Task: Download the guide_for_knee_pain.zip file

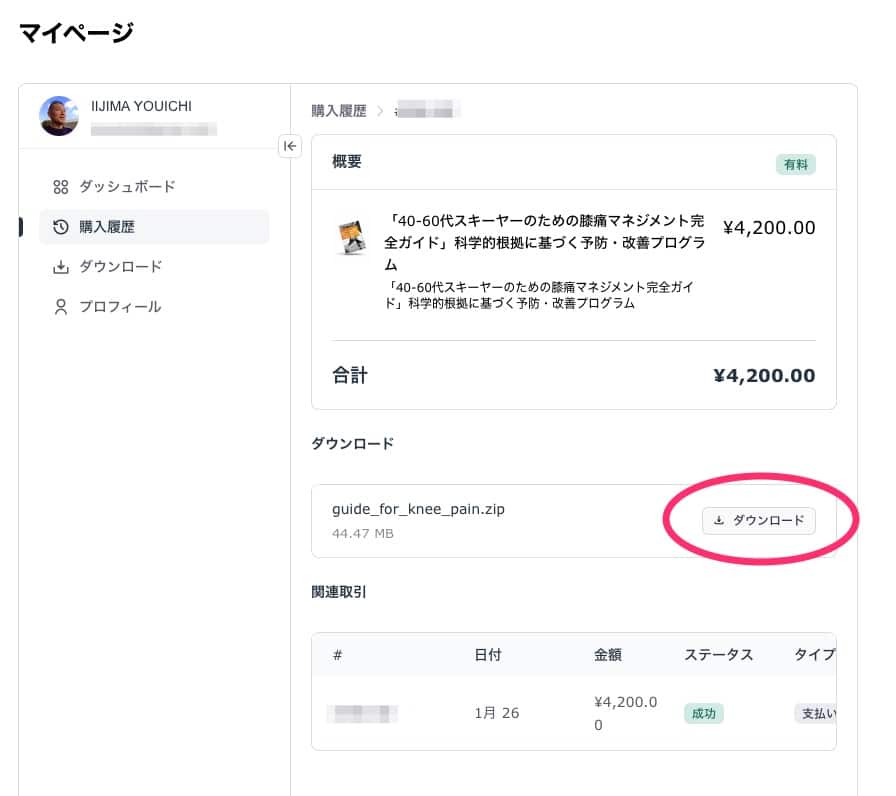Action: pos(759,521)
